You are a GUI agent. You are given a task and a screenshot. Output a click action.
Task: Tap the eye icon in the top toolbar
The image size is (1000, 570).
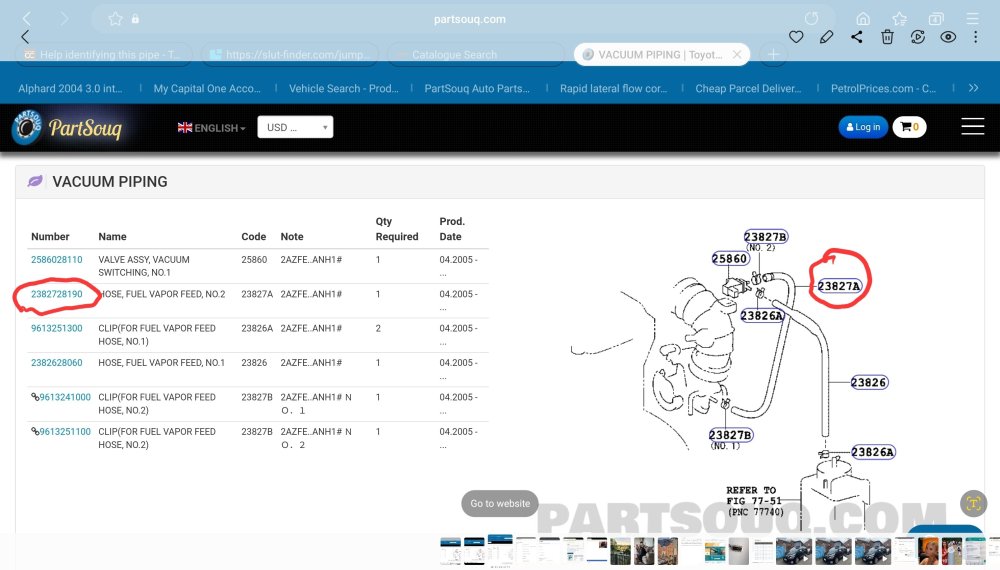tap(948, 37)
